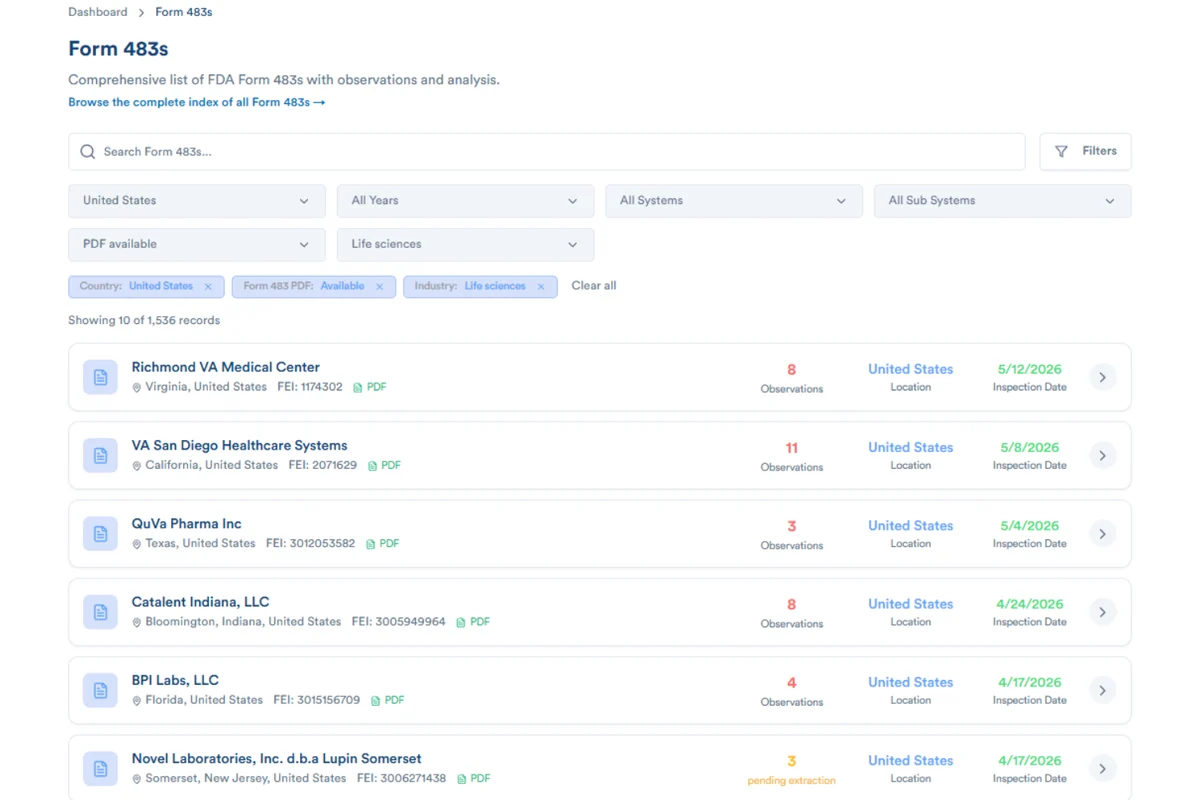Screen dimensions: 1200x800
Task: Go to Dashboard in the breadcrumb
Action: click(x=98, y=12)
